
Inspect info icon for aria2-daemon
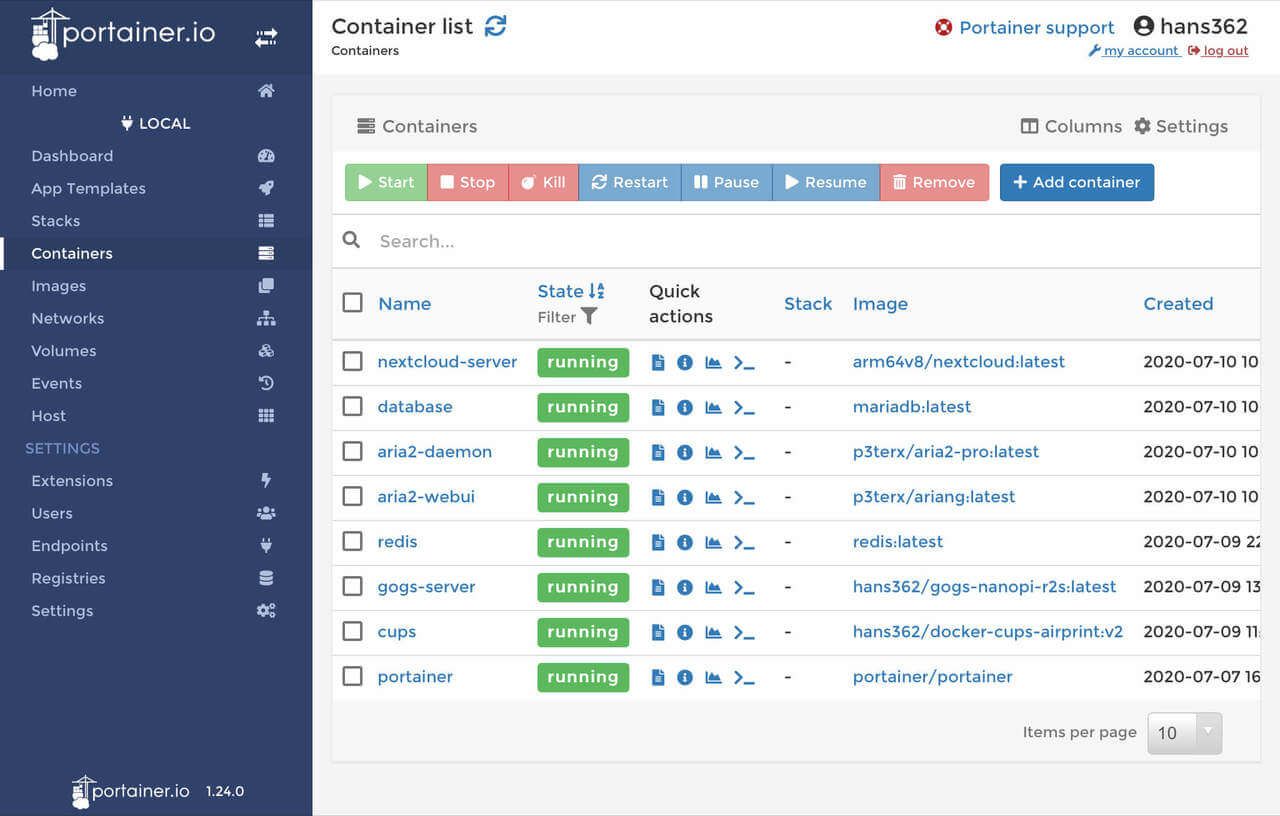click(685, 453)
